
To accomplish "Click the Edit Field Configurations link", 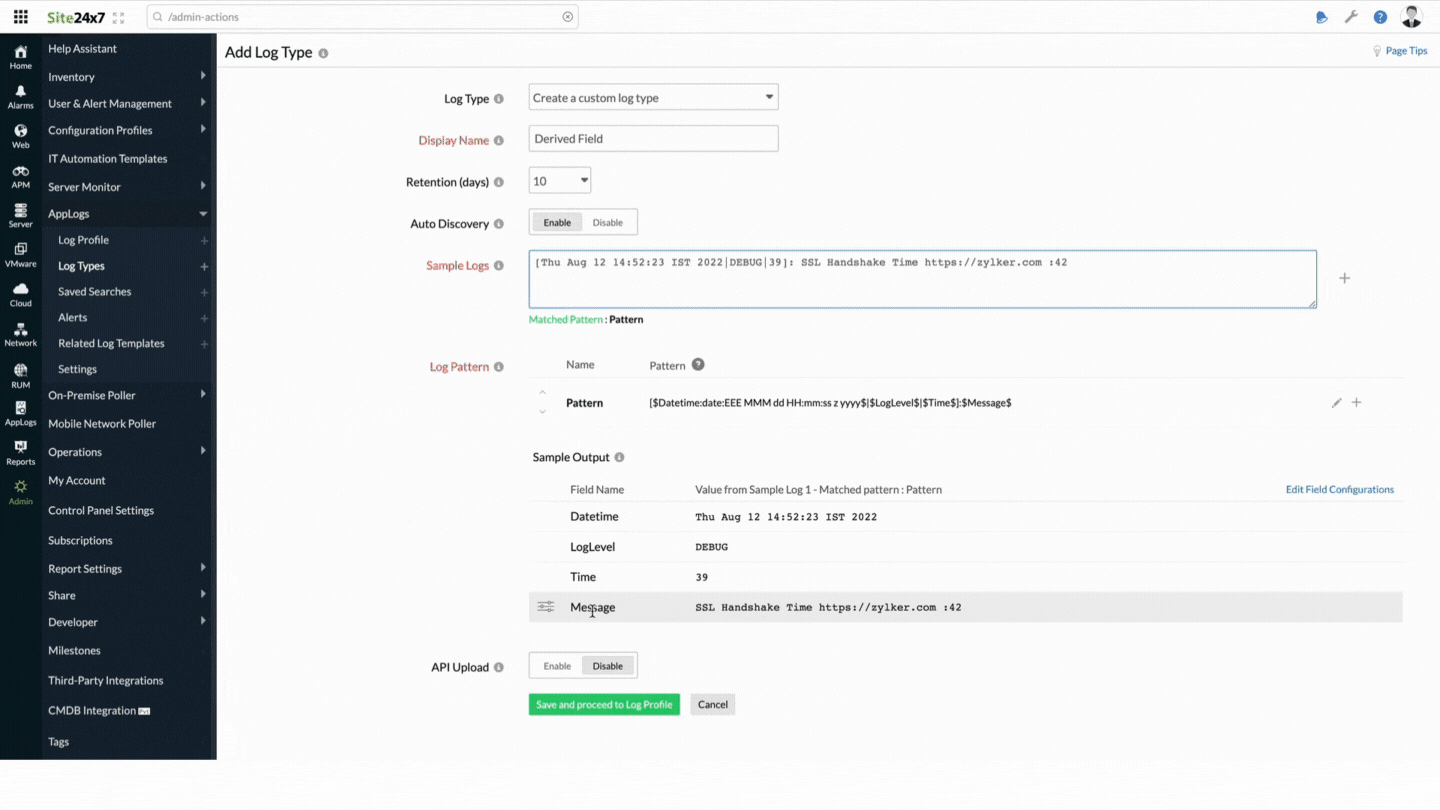I will point(1339,490).
